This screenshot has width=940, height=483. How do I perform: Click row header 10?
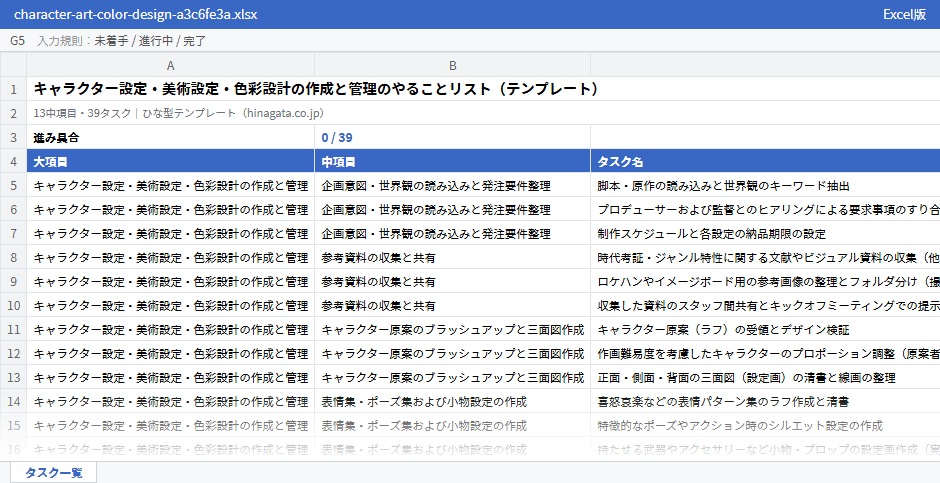point(13,305)
